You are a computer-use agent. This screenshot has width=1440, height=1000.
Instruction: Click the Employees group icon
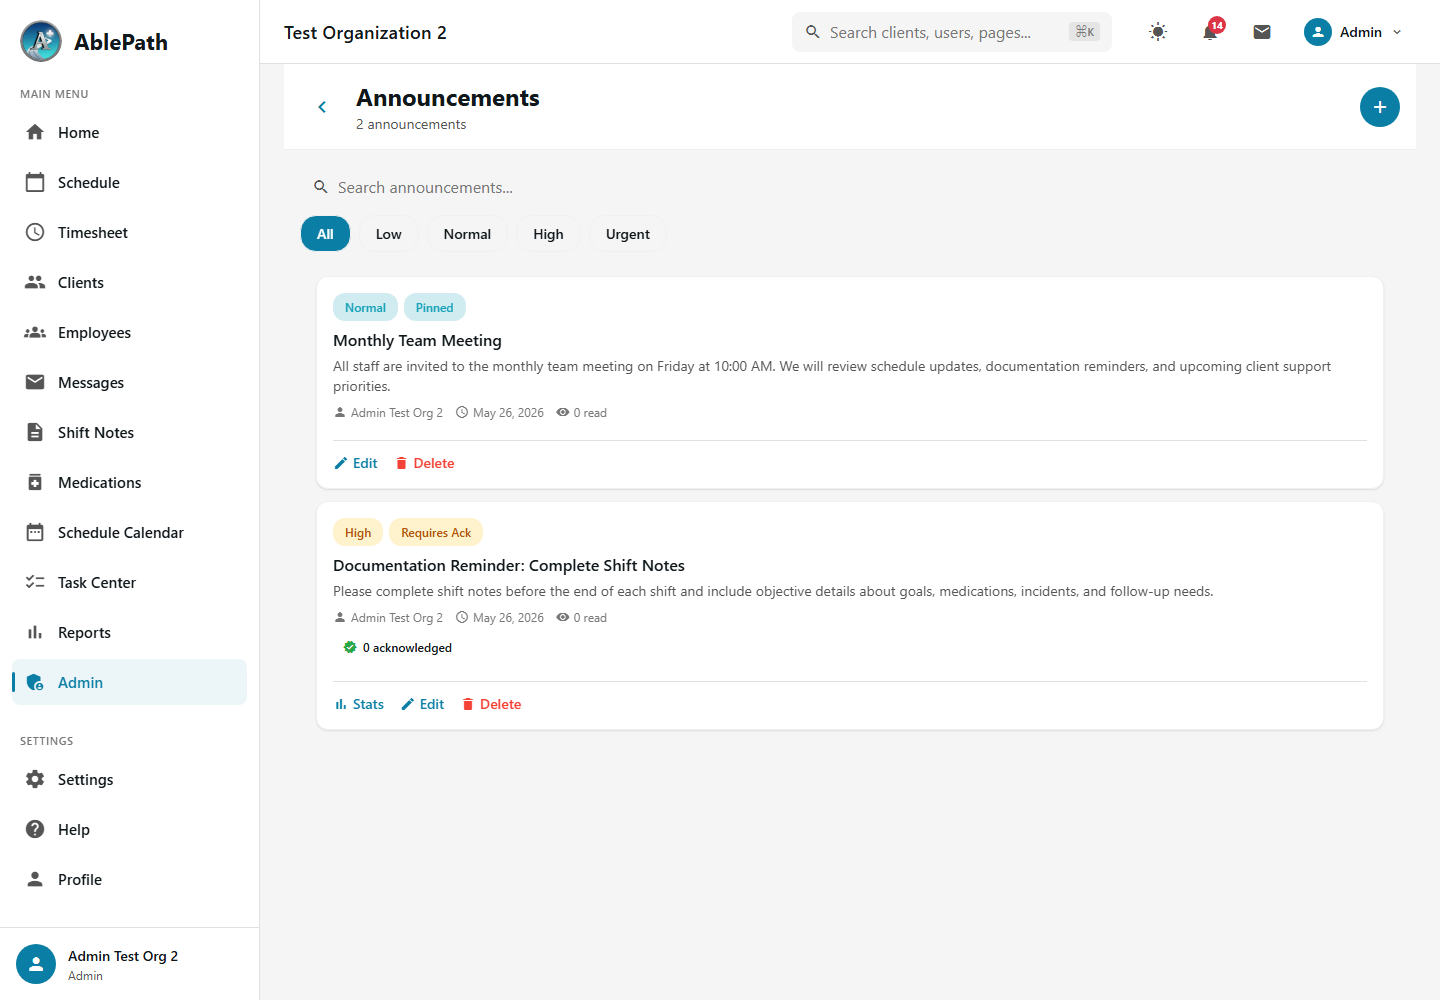tap(35, 333)
